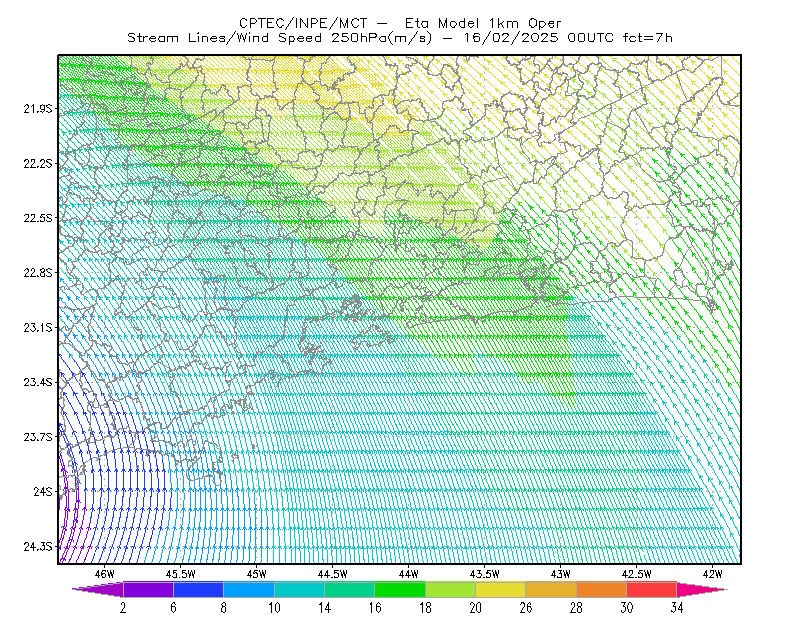Click the dark blue 6–8 legend swatch
Screen dimensions: 800x618
[x=198, y=589]
